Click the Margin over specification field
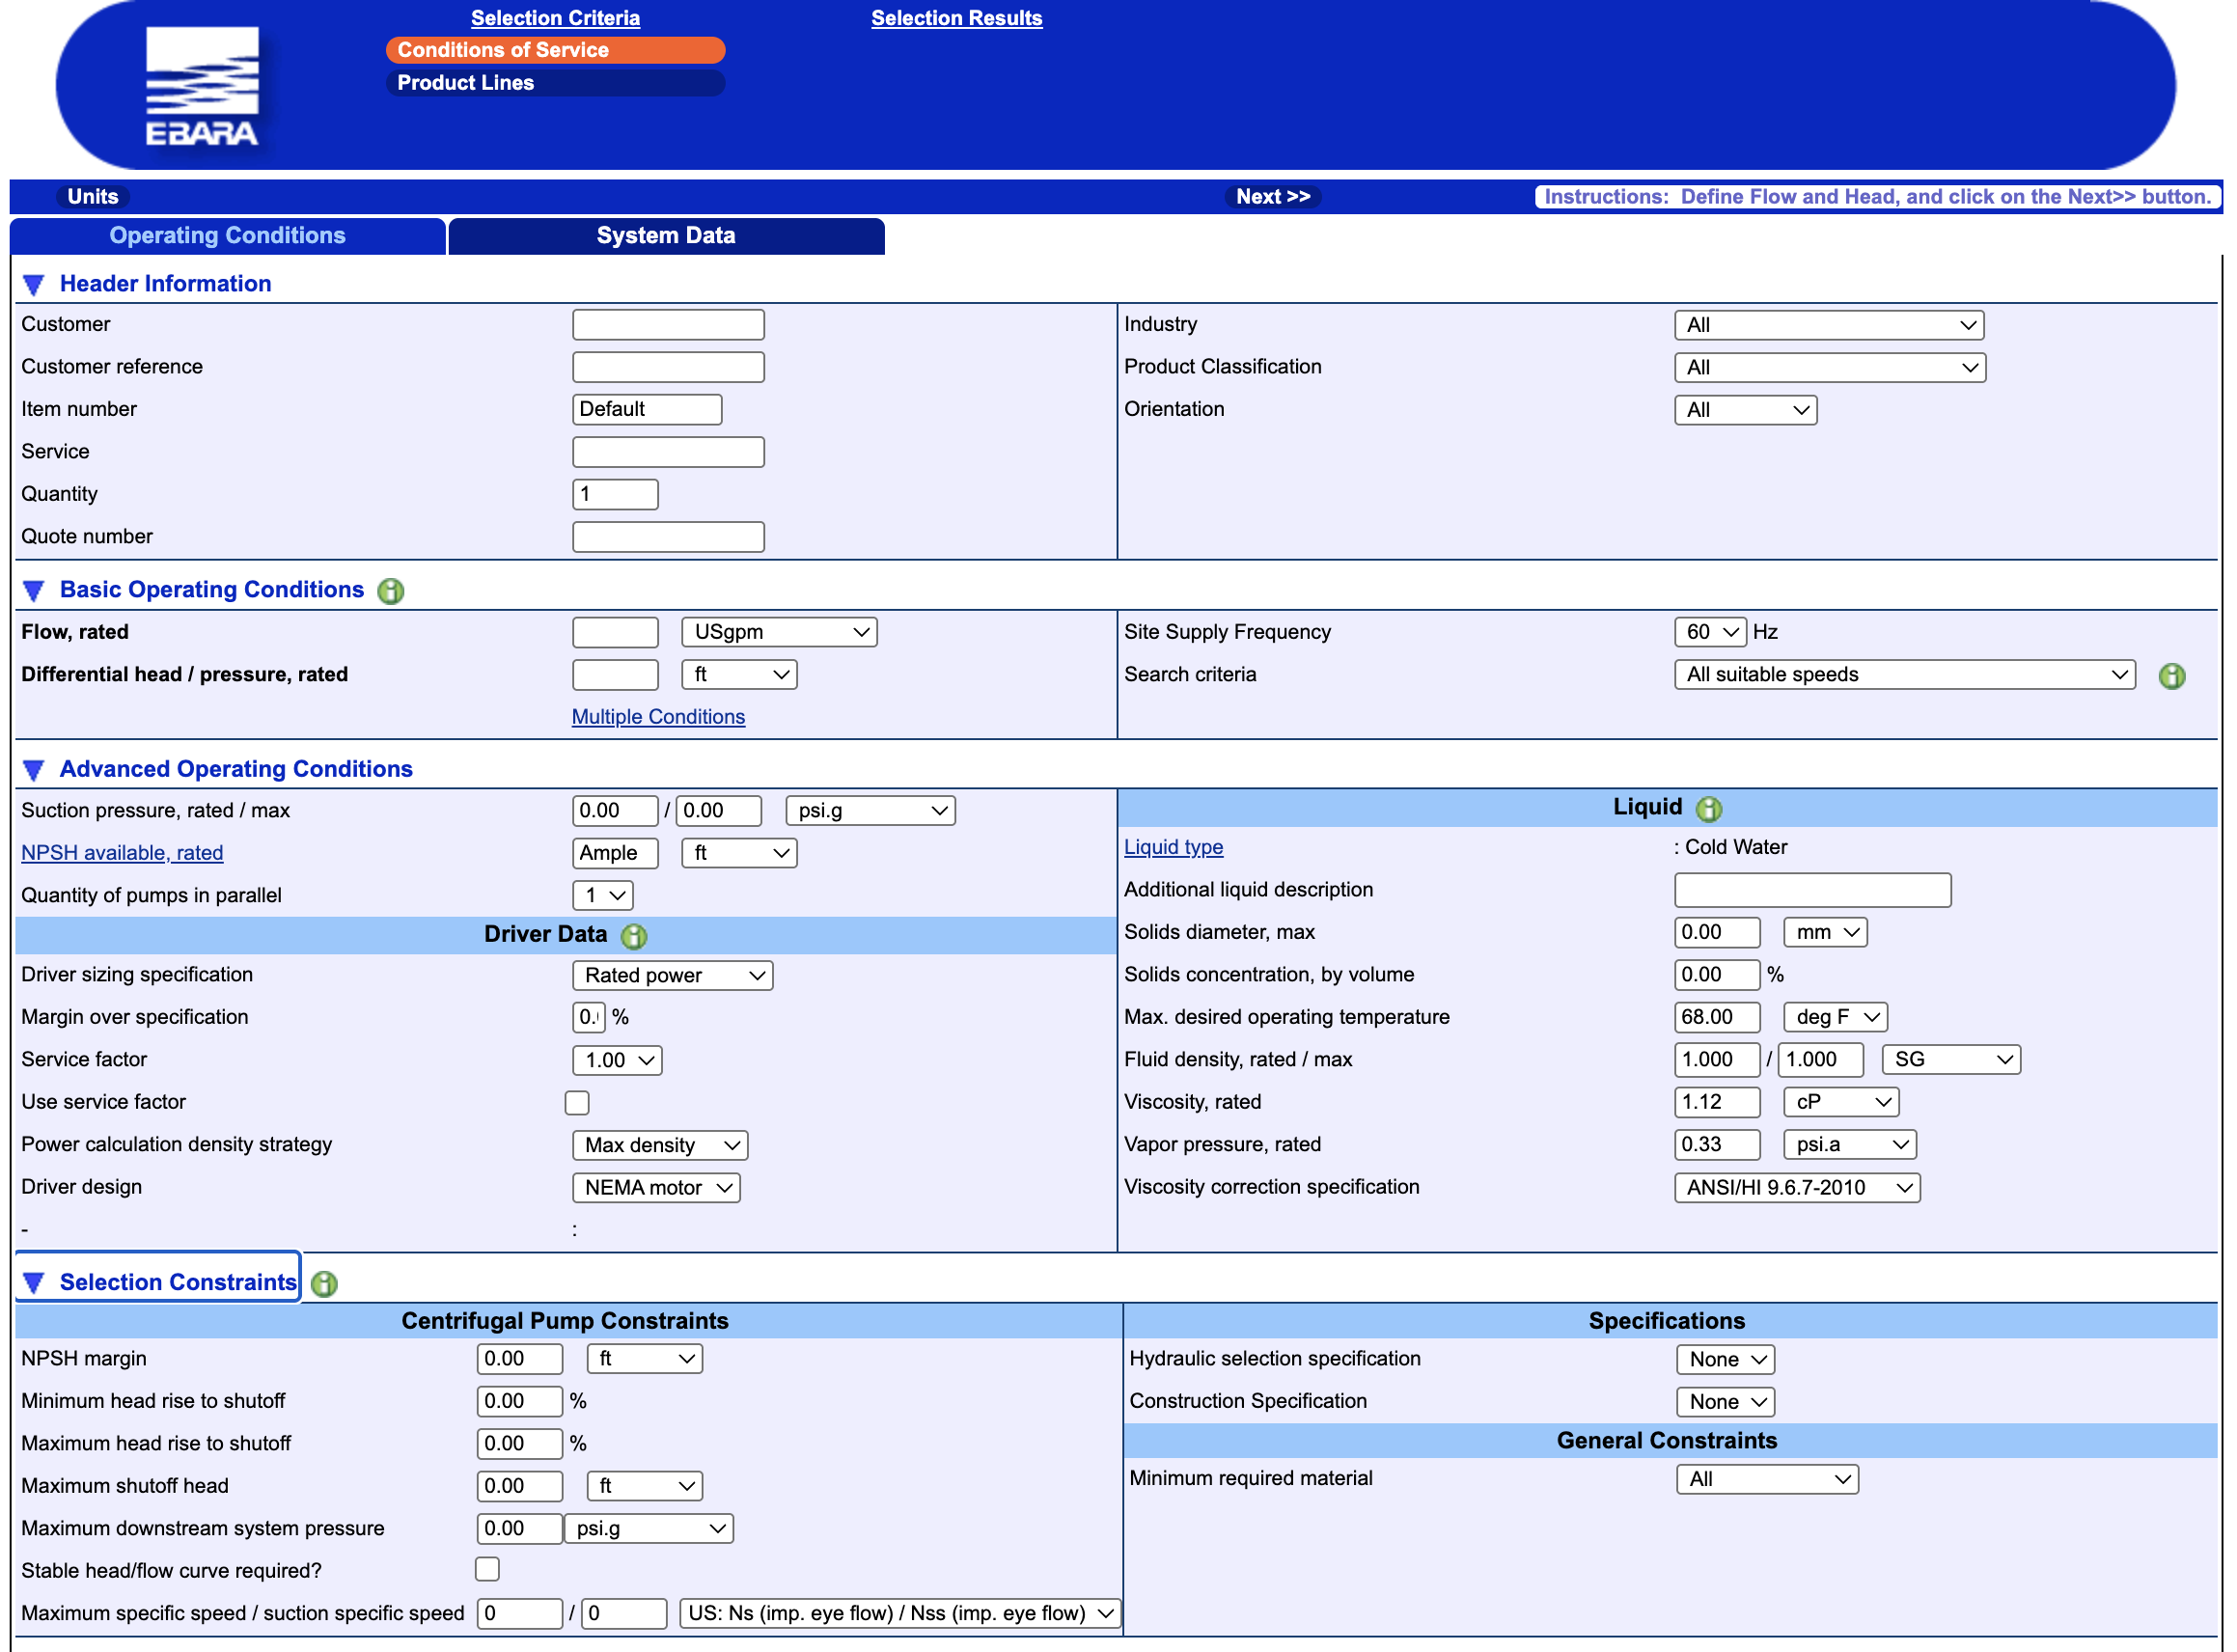The height and width of the screenshot is (1652, 2237). coord(589,1018)
